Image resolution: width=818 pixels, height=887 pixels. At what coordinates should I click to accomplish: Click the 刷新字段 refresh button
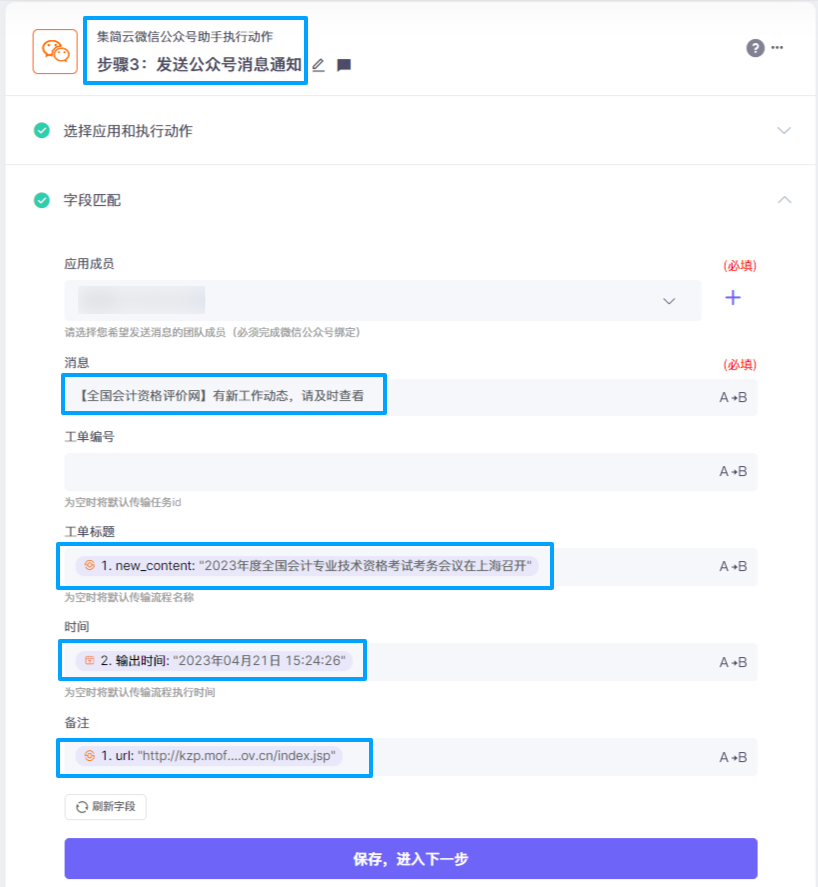pyautogui.click(x=105, y=807)
